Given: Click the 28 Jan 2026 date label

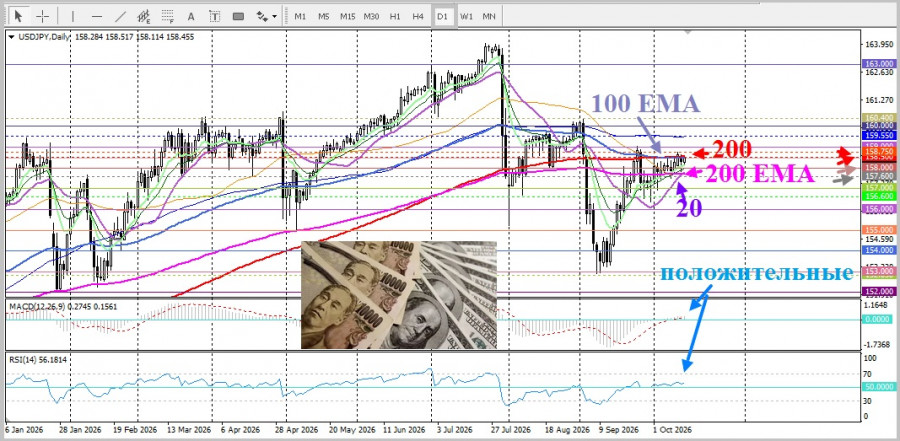Looking at the screenshot, I should 80,430.
